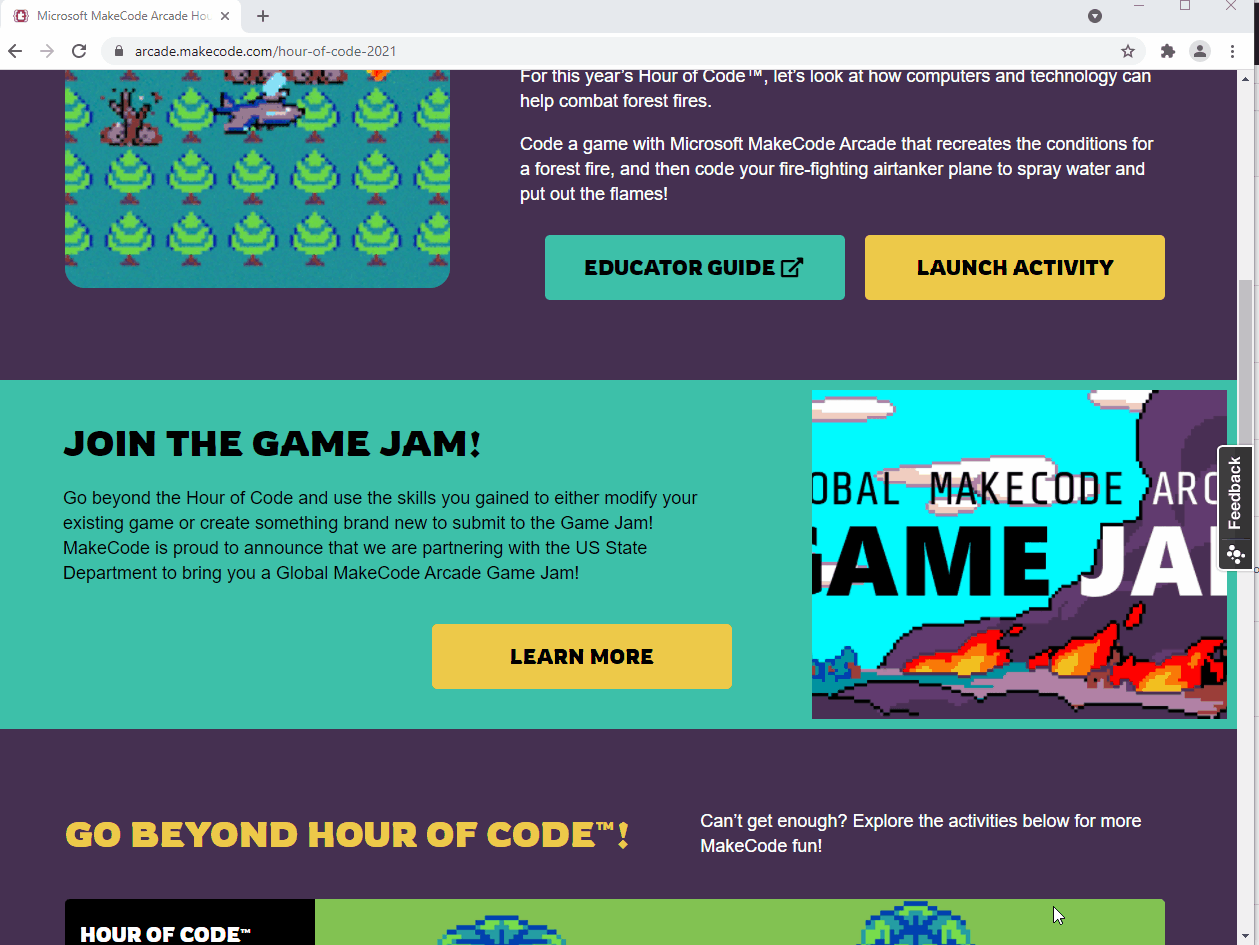Screen dimensions: 1259x945
Task: Open a new tab with the plus icon
Action: [x=263, y=16]
